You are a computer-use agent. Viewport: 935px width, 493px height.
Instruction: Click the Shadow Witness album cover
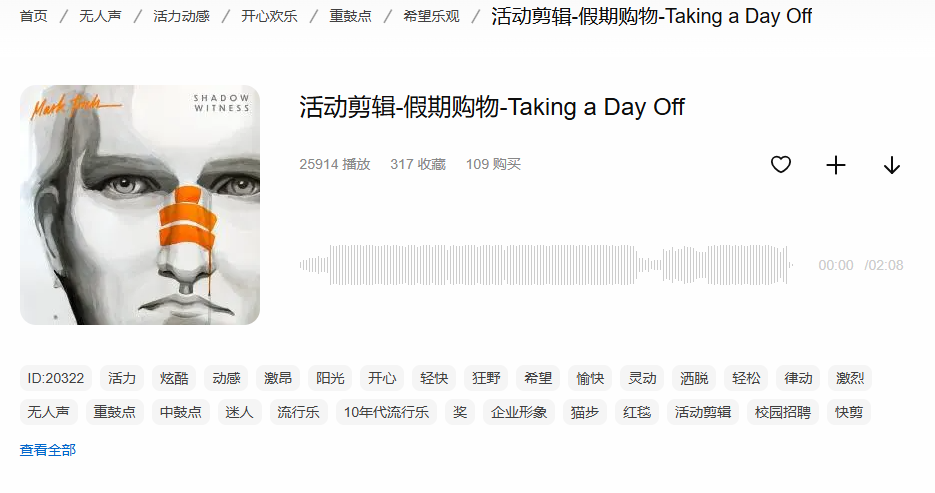click(x=140, y=205)
